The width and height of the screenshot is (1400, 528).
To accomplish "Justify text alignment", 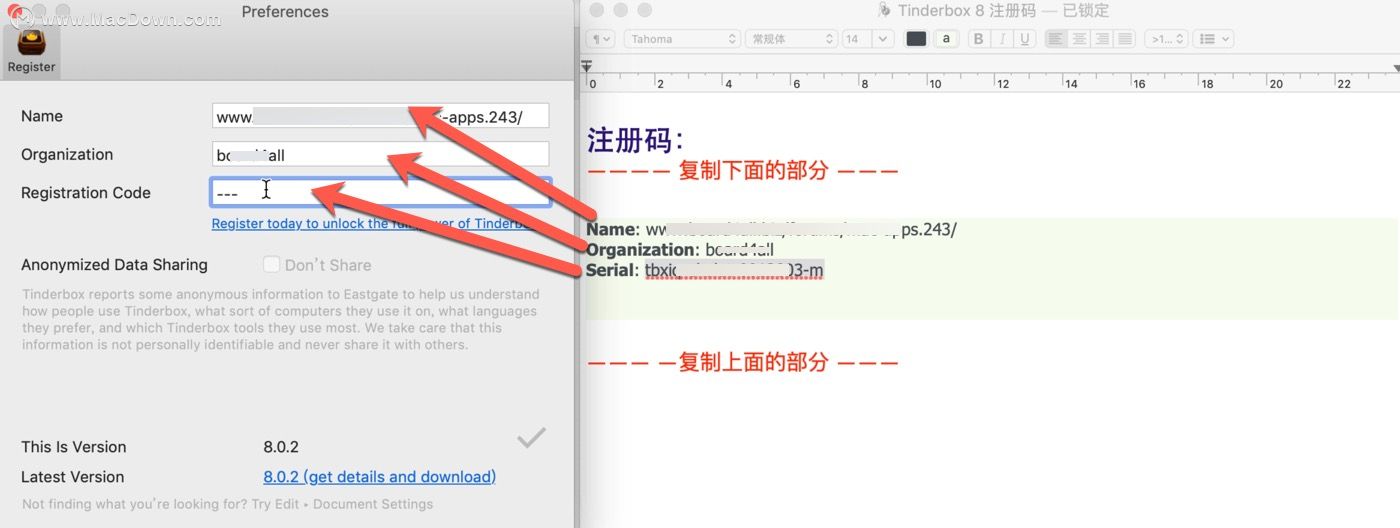I will [1125, 39].
